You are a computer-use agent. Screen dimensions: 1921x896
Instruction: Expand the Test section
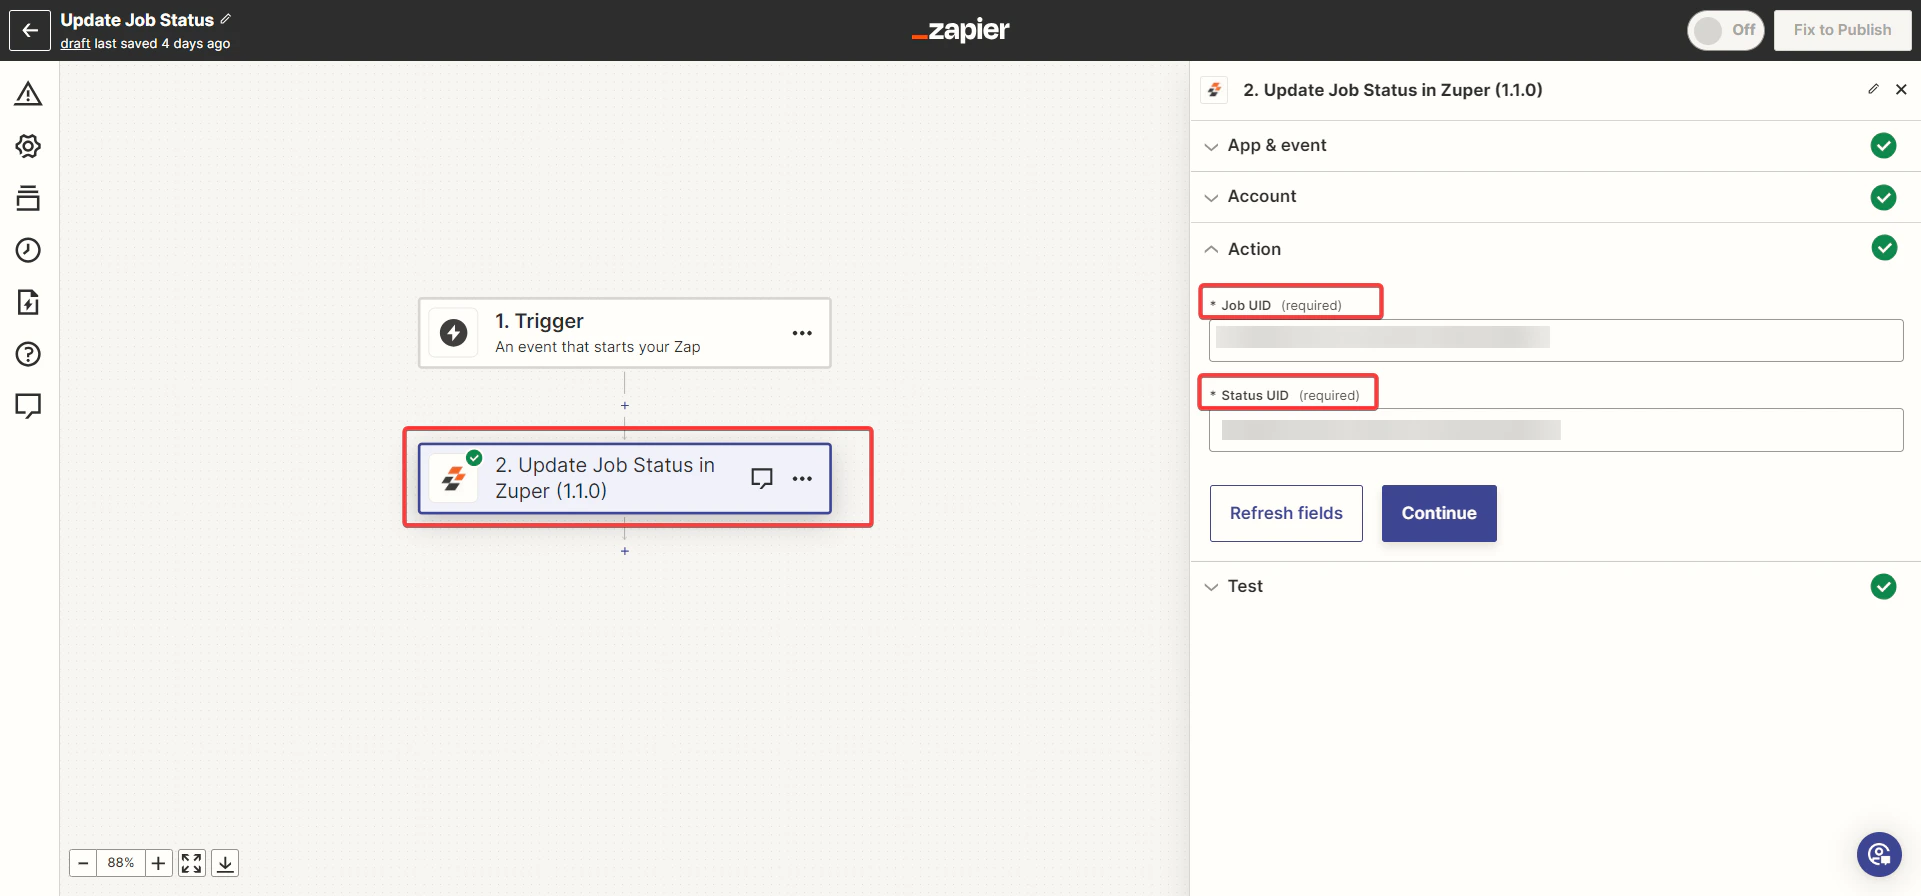click(1555, 587)
